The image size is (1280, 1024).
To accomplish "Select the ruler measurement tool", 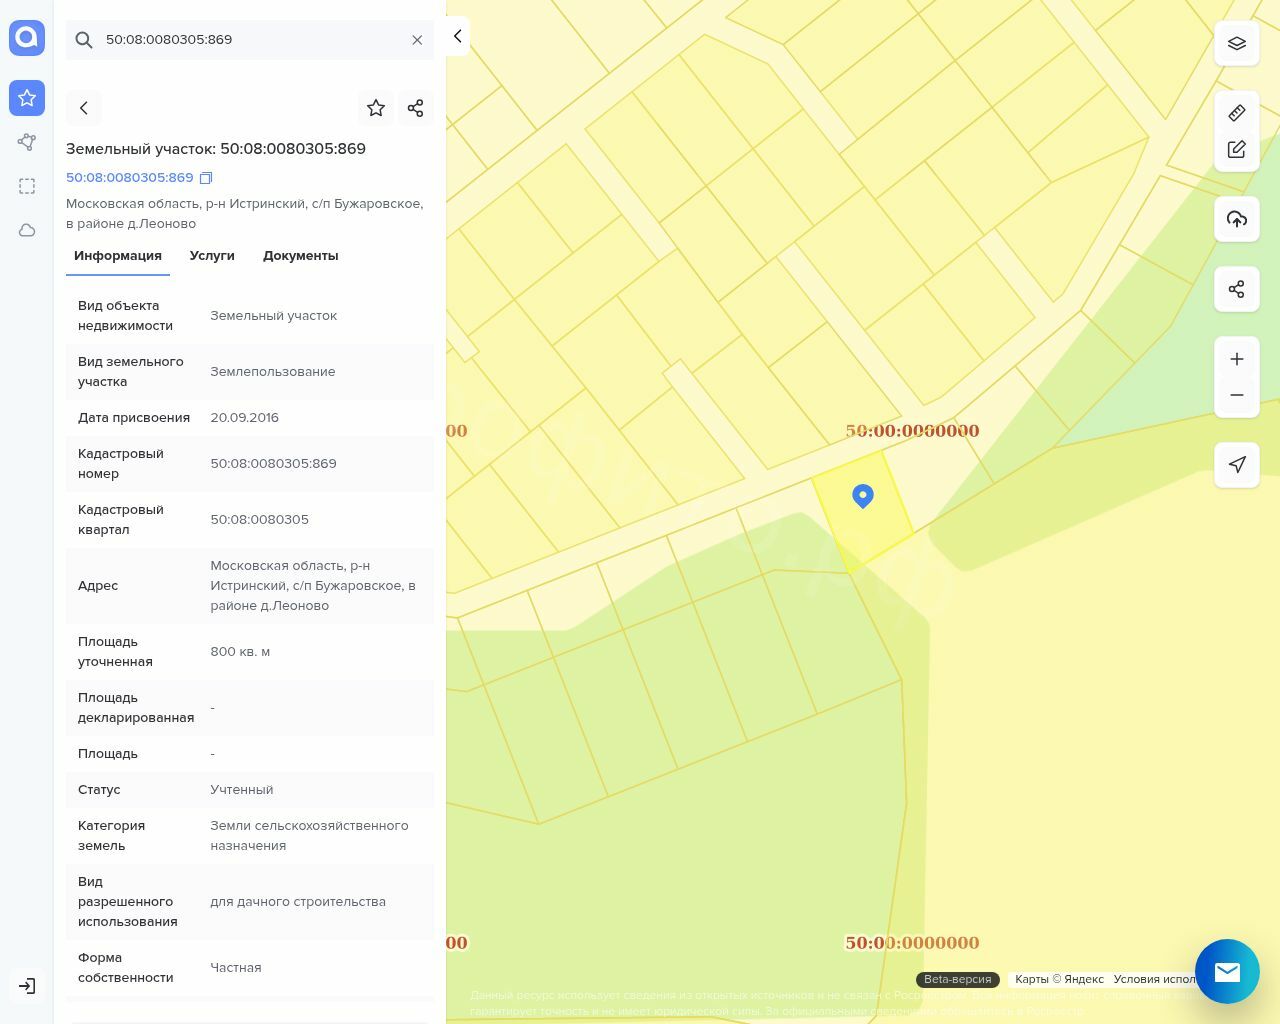I will tap(1236, 113).
